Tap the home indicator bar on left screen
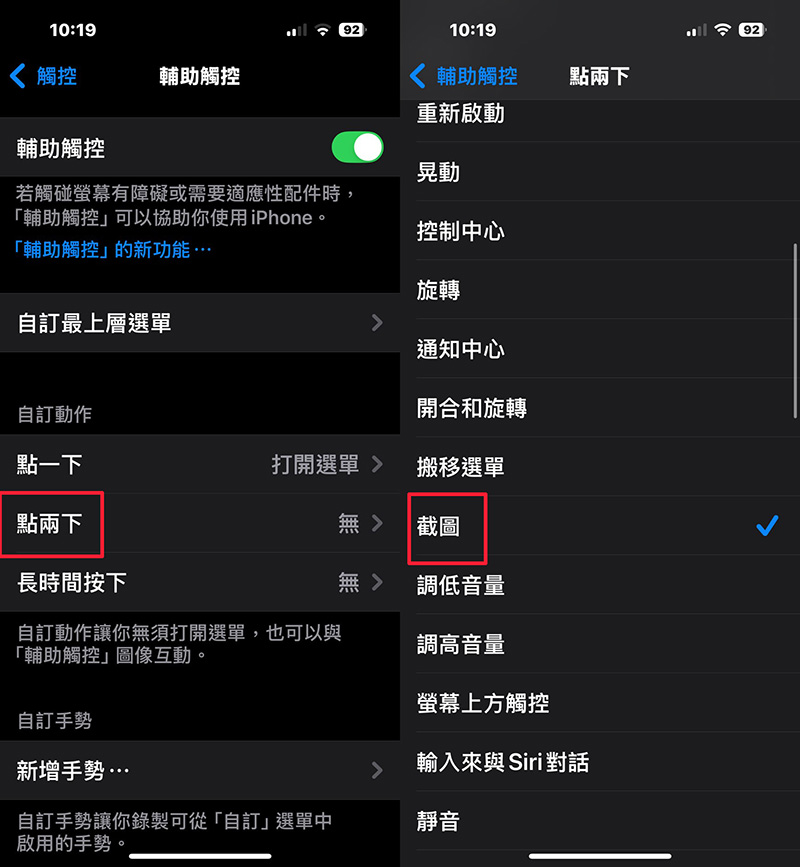 pyautogui.click(x=200, y=856)
